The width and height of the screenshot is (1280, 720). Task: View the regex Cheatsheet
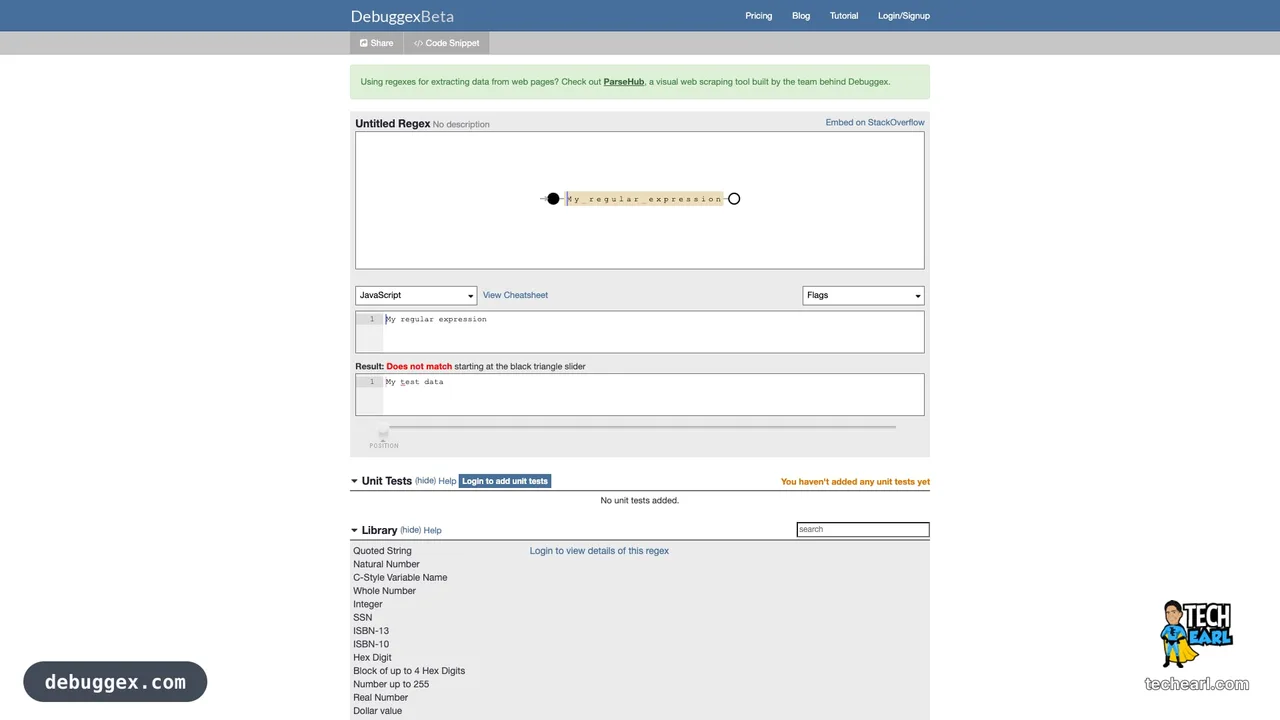click(x=515, y=295)
